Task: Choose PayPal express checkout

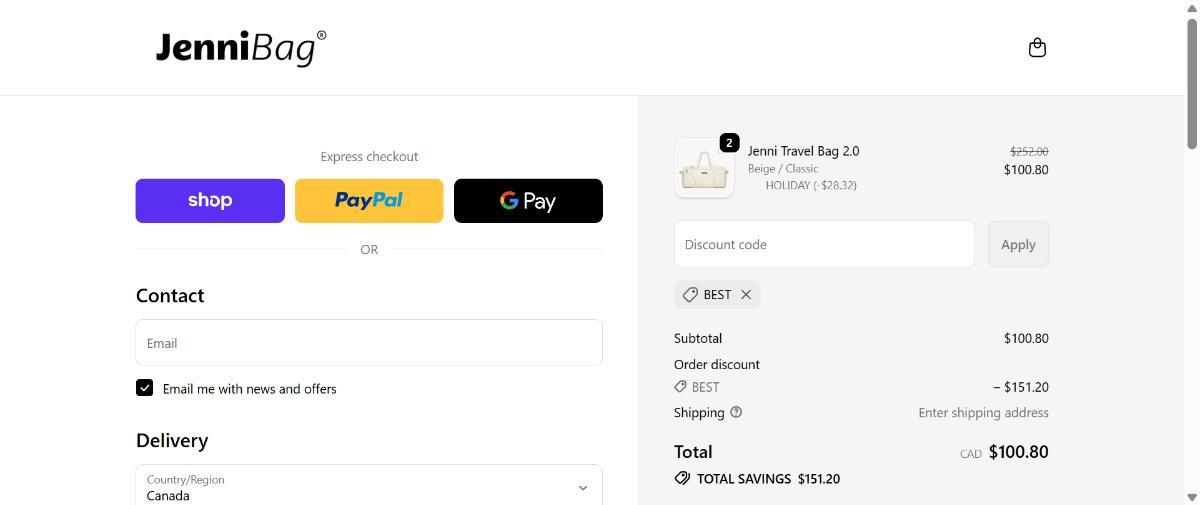Action: pos(369,201)
